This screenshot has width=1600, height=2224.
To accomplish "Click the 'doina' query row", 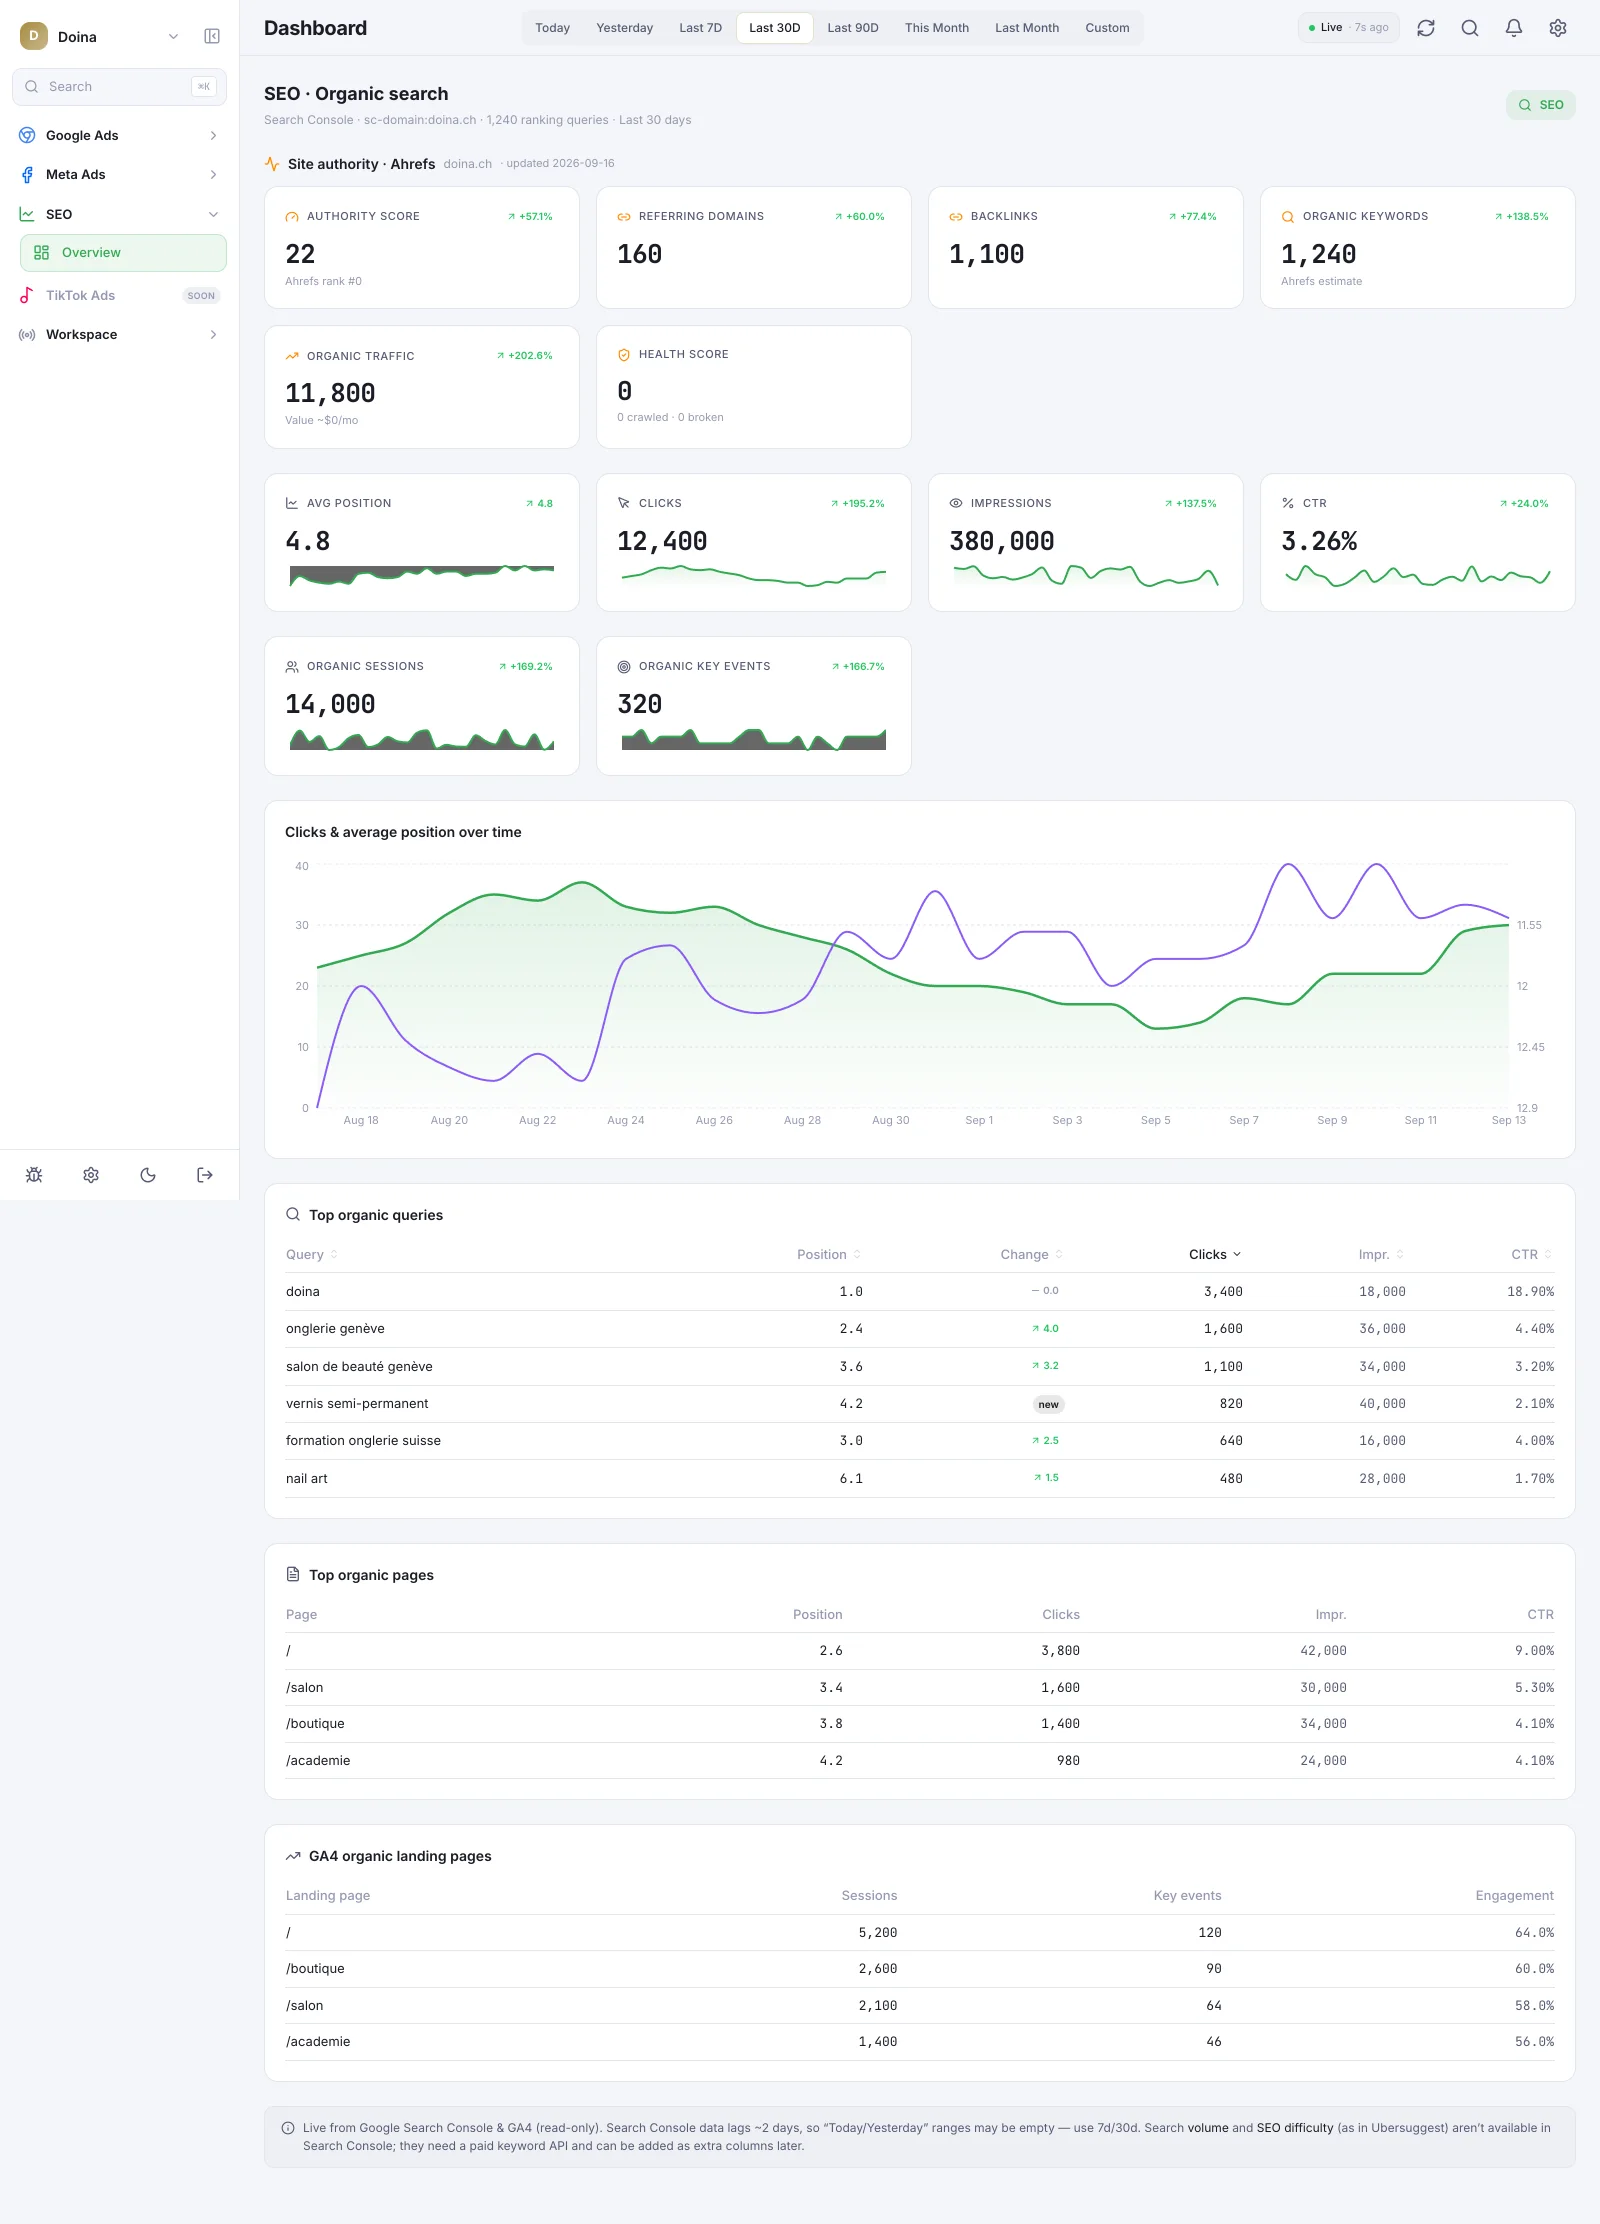I will coord(920,1292).
